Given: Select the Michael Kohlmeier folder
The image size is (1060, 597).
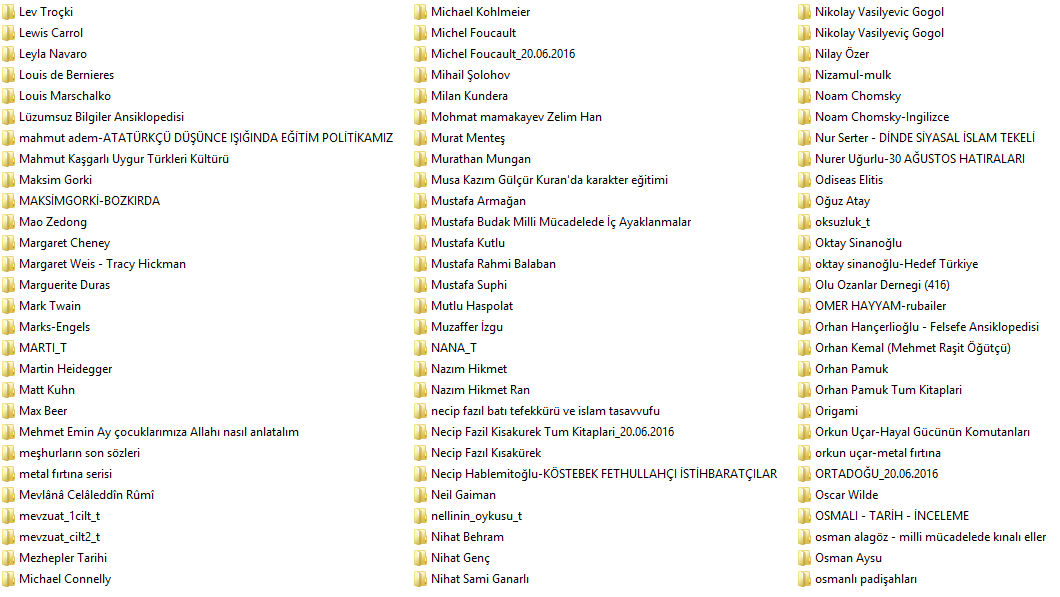Looking at the screenshot, I should click(480, 12).
